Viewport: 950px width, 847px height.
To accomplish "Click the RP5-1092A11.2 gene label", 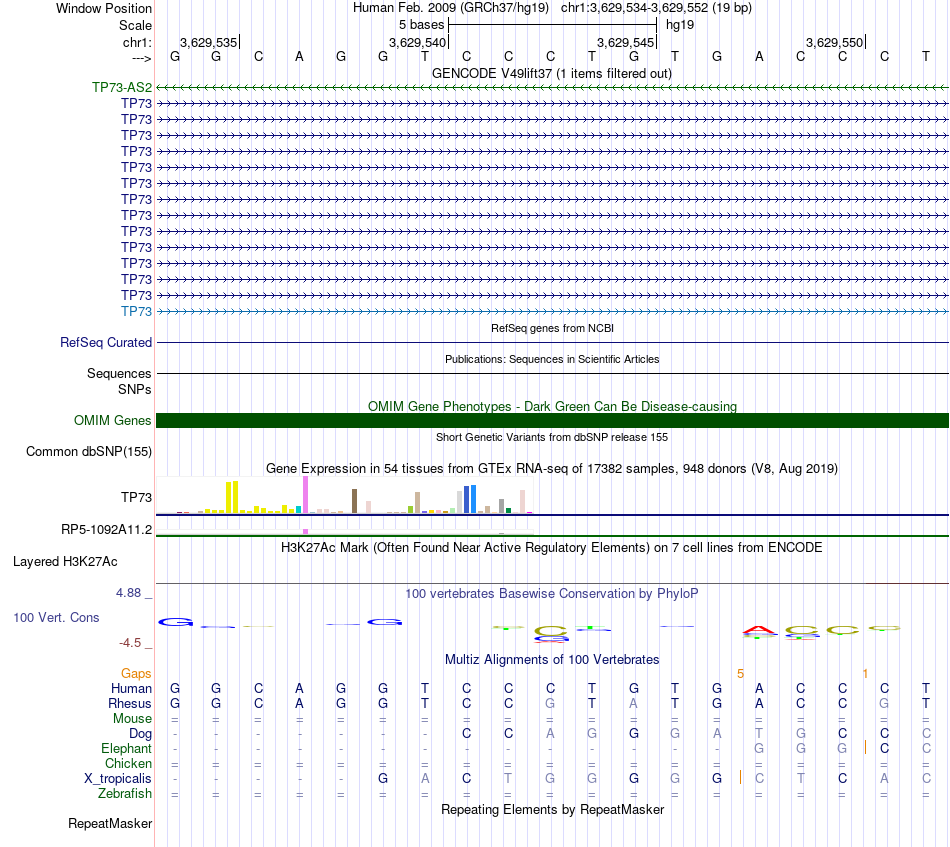I will [107, 530].
